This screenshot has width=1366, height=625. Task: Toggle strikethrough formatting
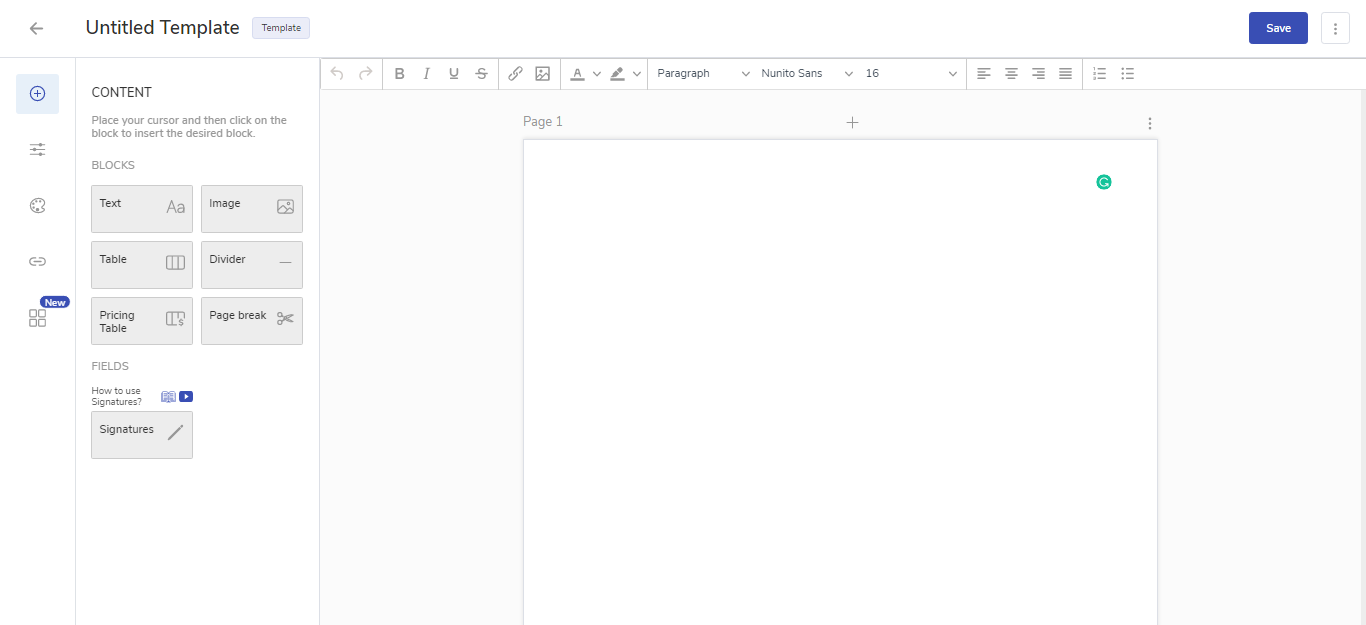click(x=482, y=74)
